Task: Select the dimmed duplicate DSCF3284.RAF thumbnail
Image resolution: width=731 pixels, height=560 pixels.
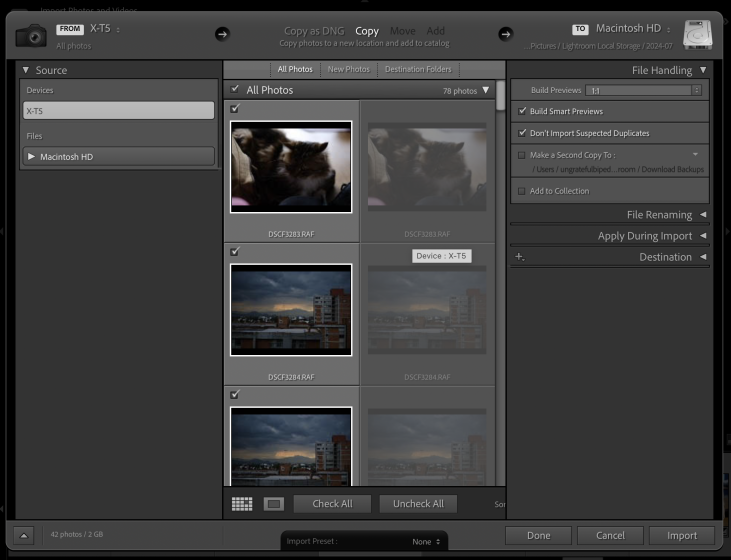Action: click(x=427, y=310)
